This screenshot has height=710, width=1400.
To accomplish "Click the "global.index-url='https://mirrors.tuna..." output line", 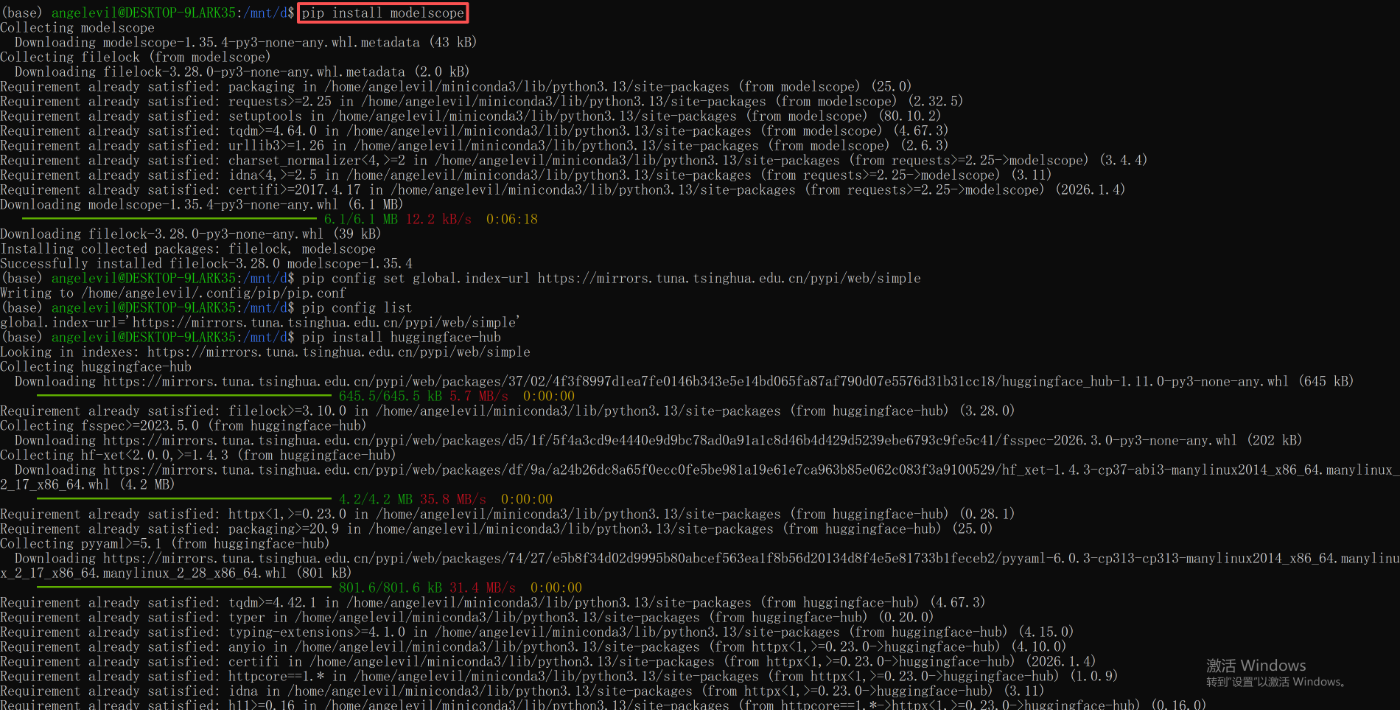I will pyautogui.click(x=259, y=322).
